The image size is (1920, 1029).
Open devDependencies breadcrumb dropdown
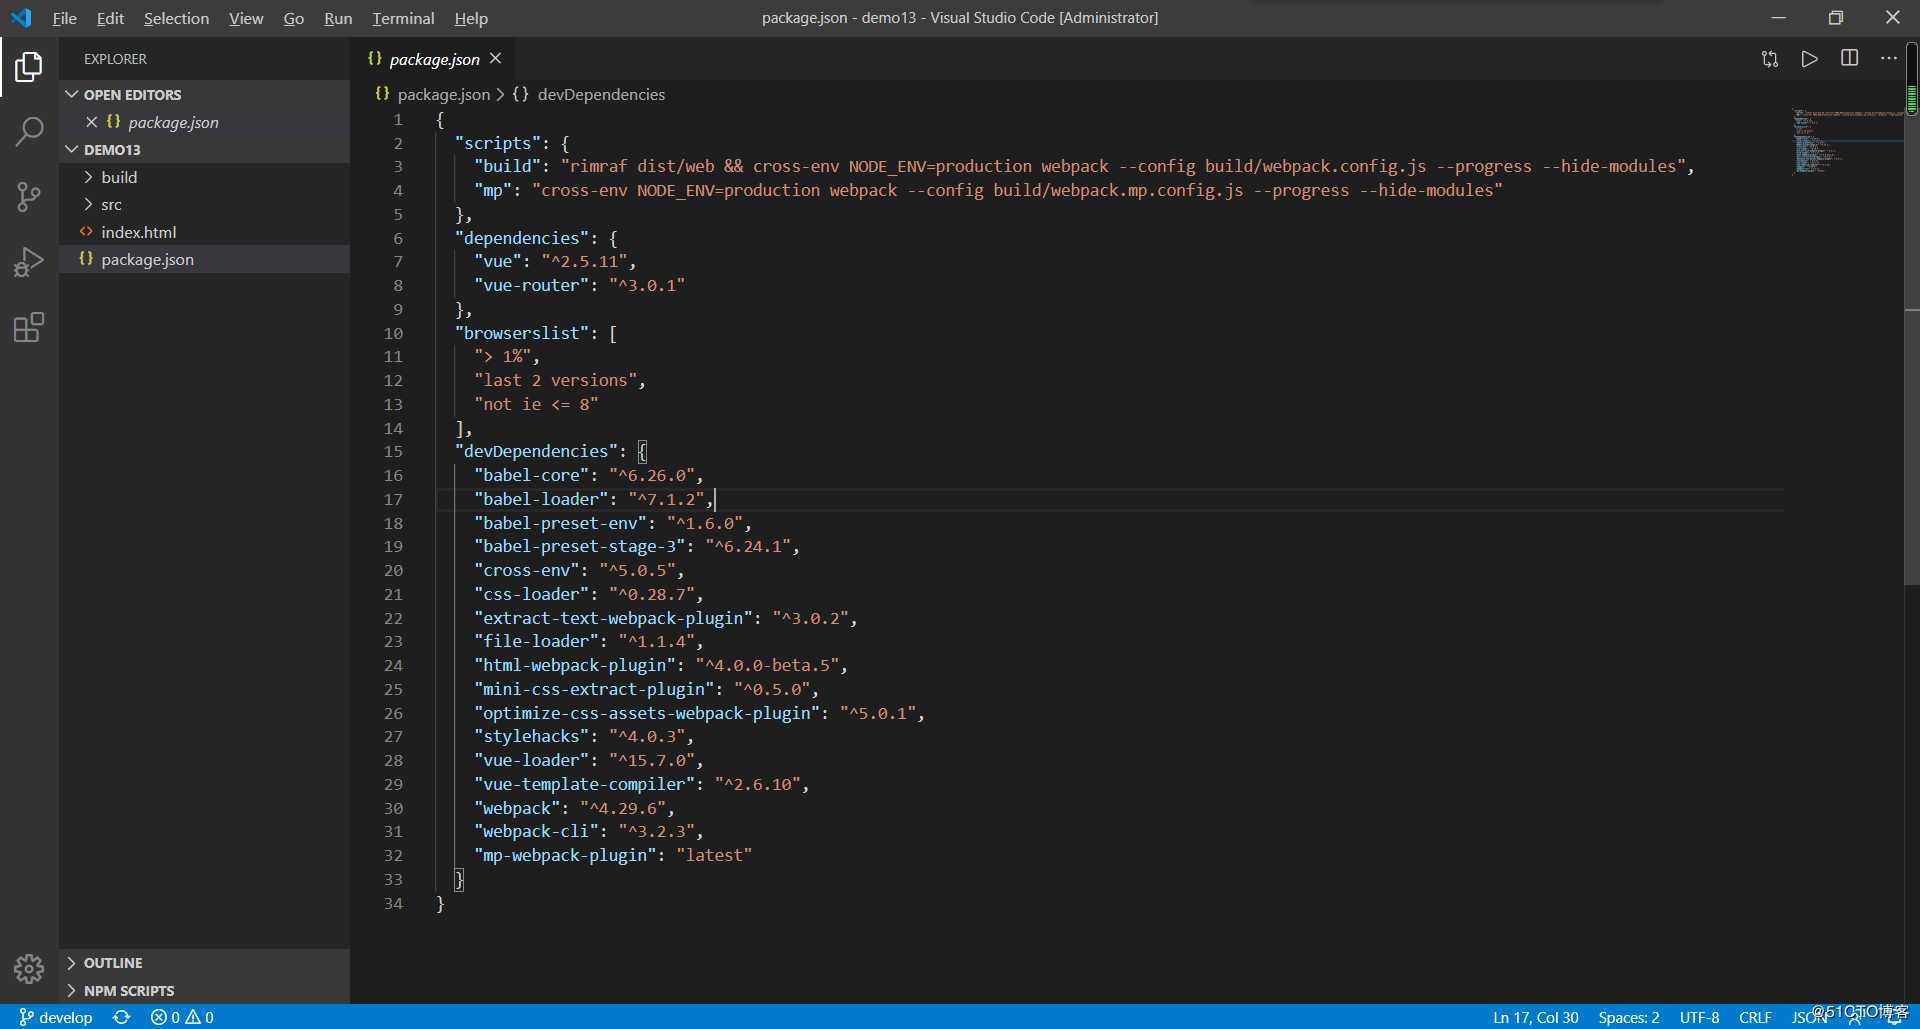(601, 94)
